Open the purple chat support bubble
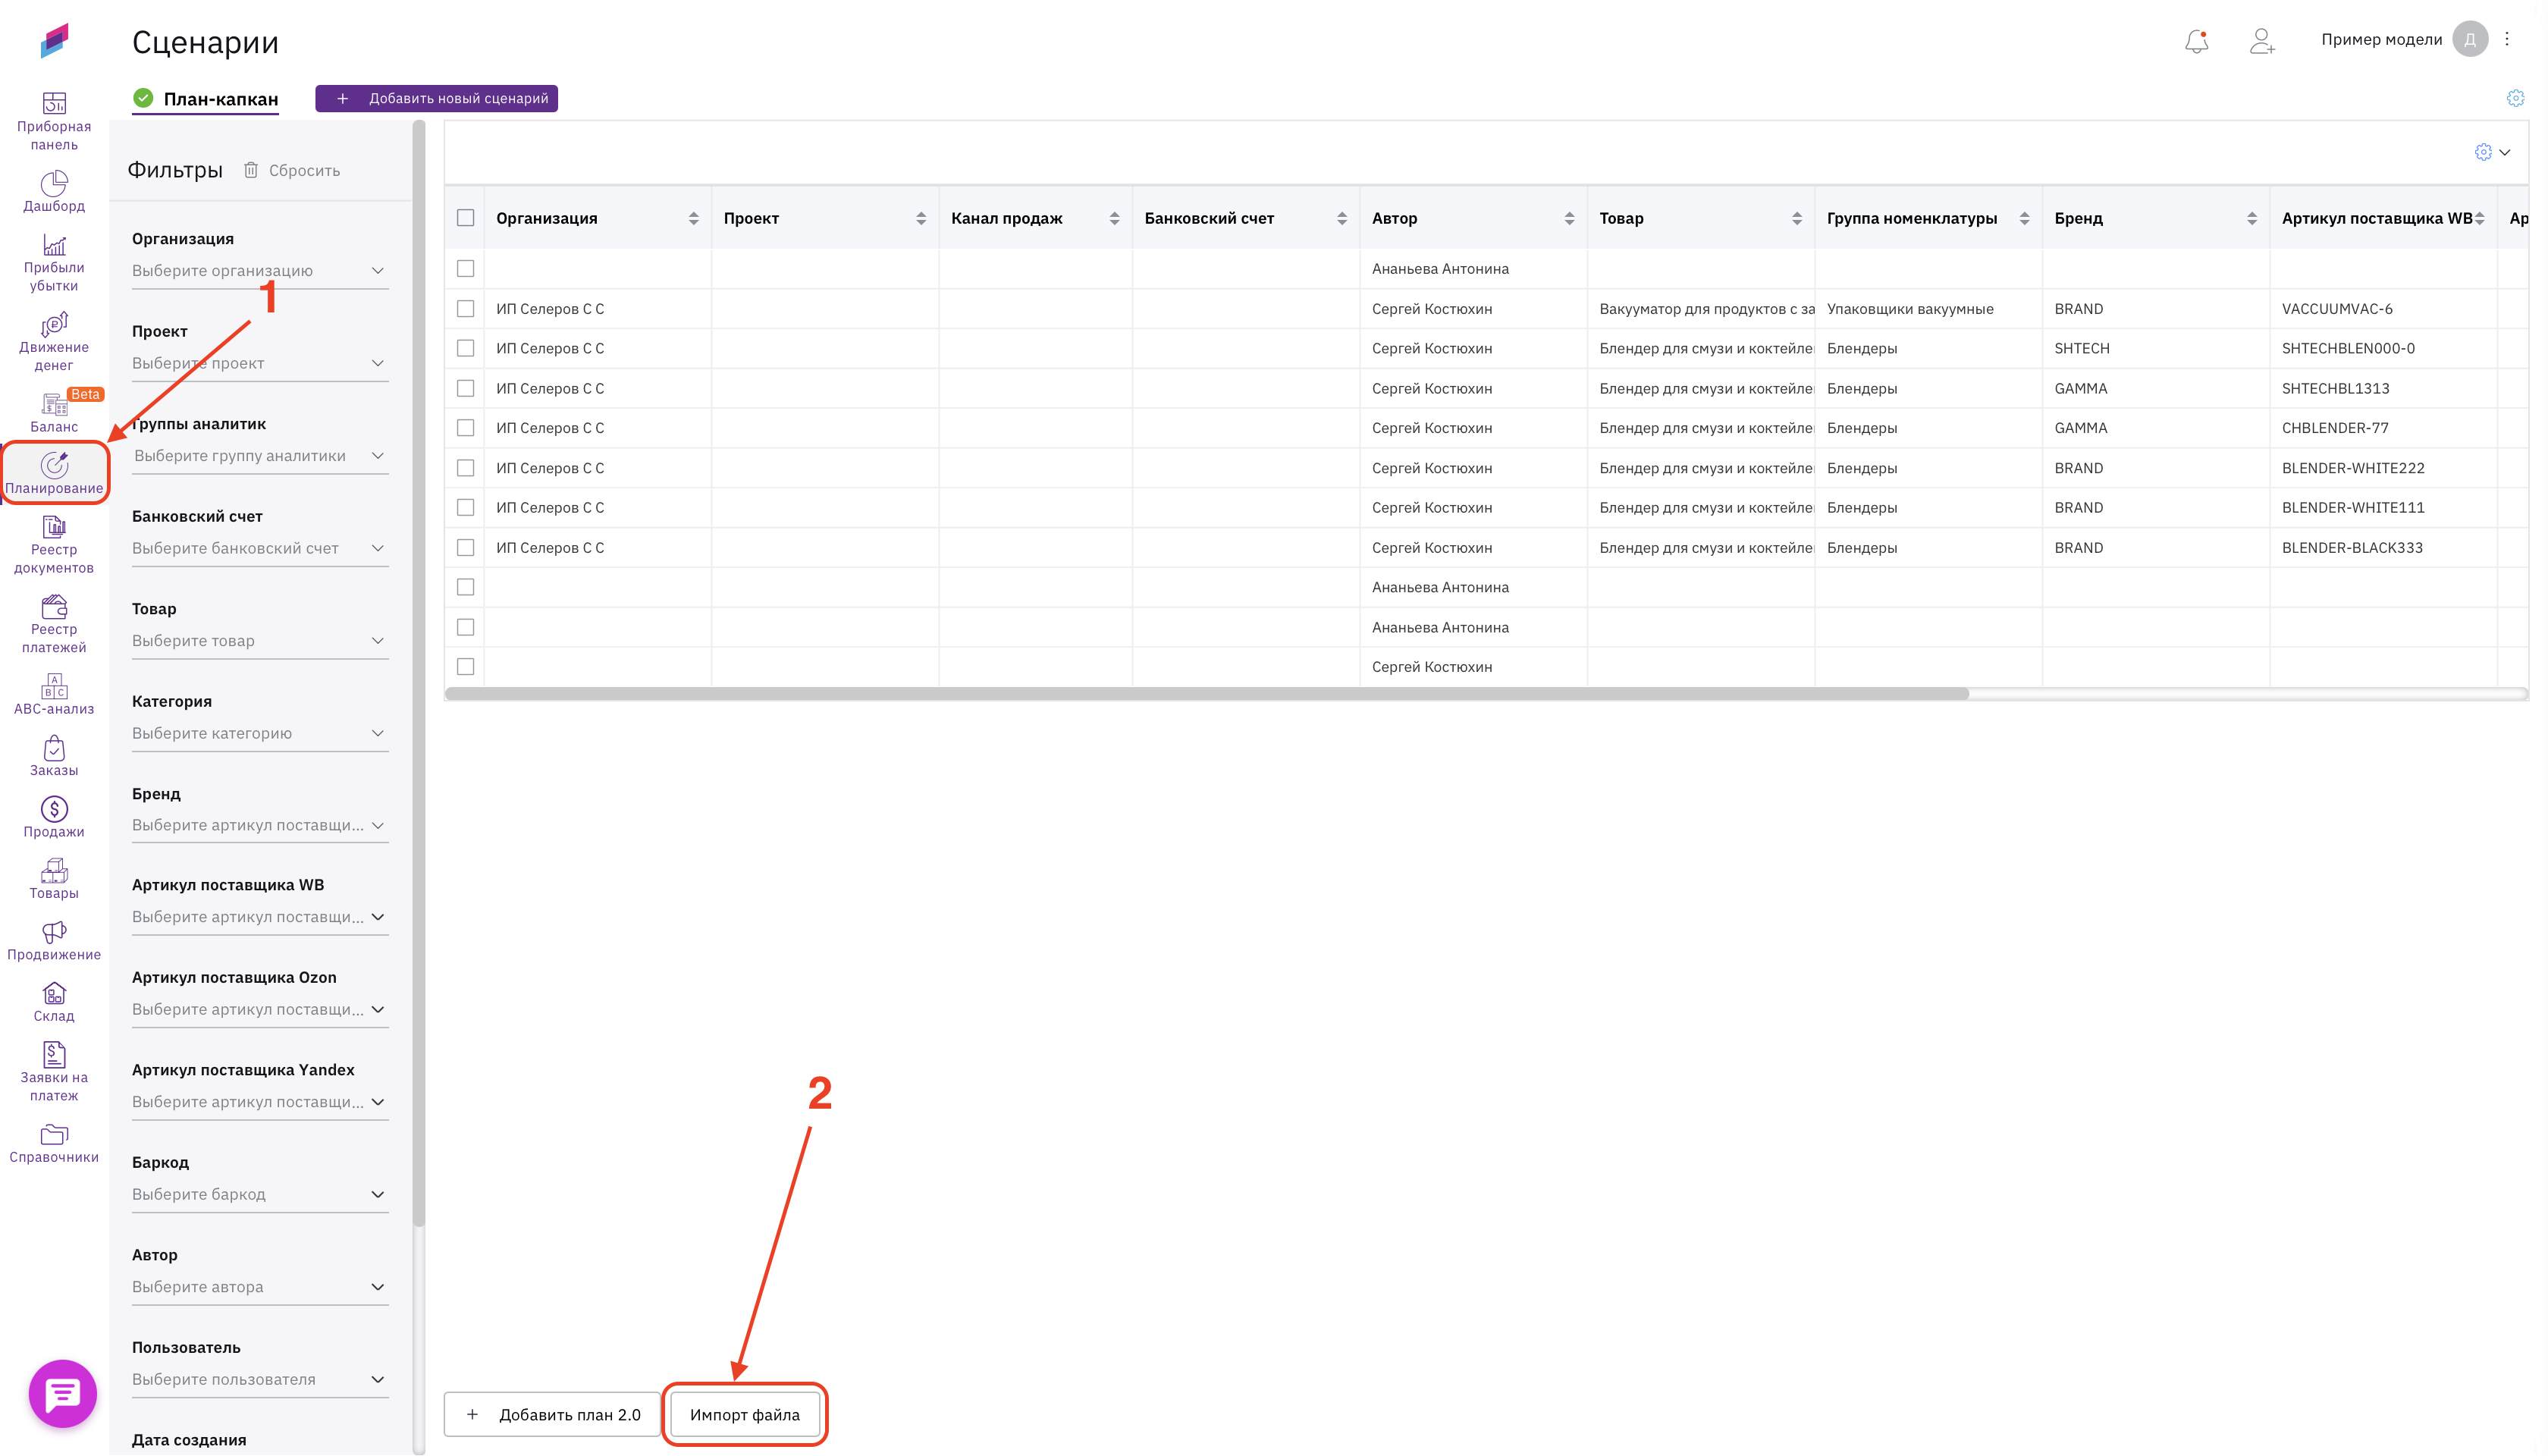2548x1456 pixels. coord(63,1392)
